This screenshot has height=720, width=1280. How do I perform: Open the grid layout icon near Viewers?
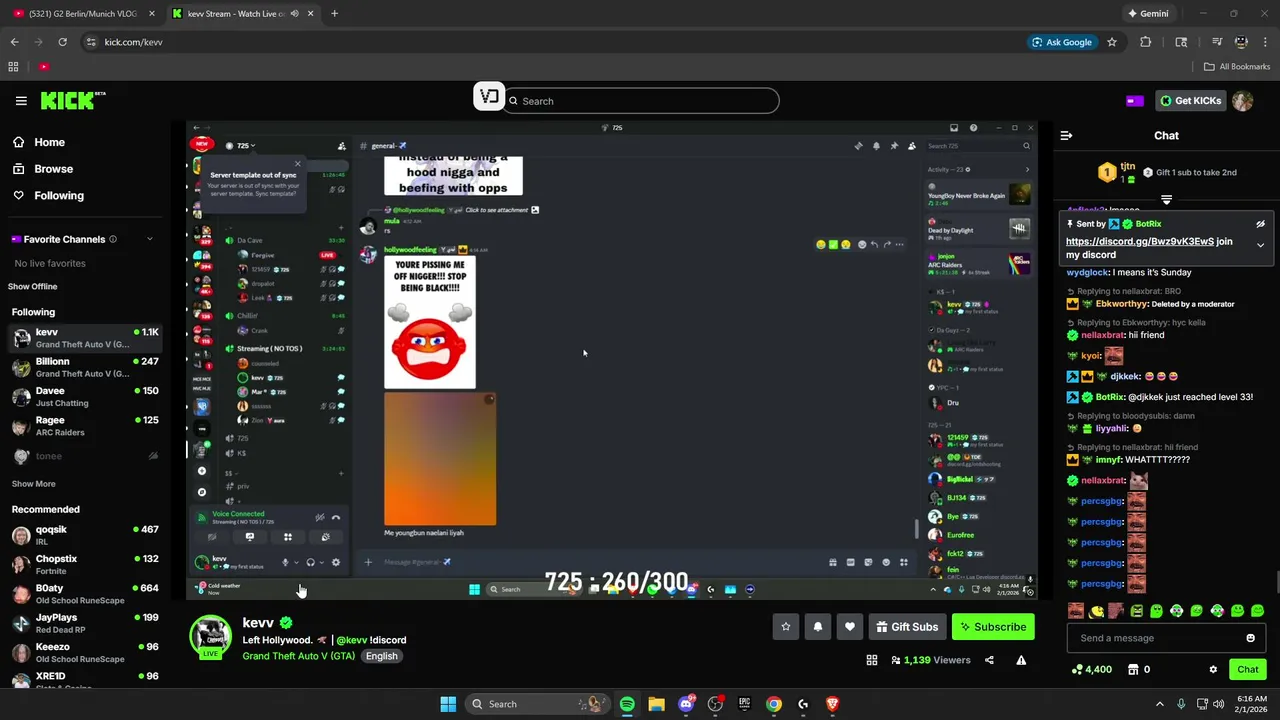(x=872, y=660)
